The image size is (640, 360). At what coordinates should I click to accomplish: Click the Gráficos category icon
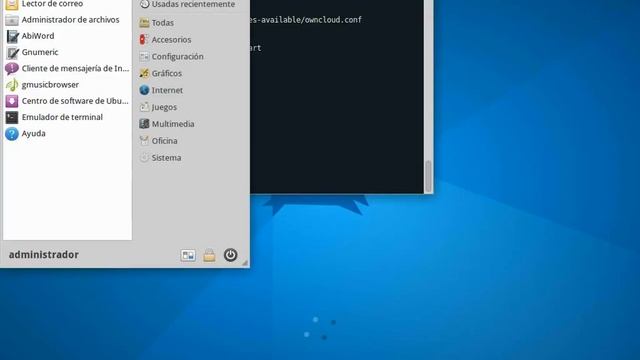click(144, 73)
